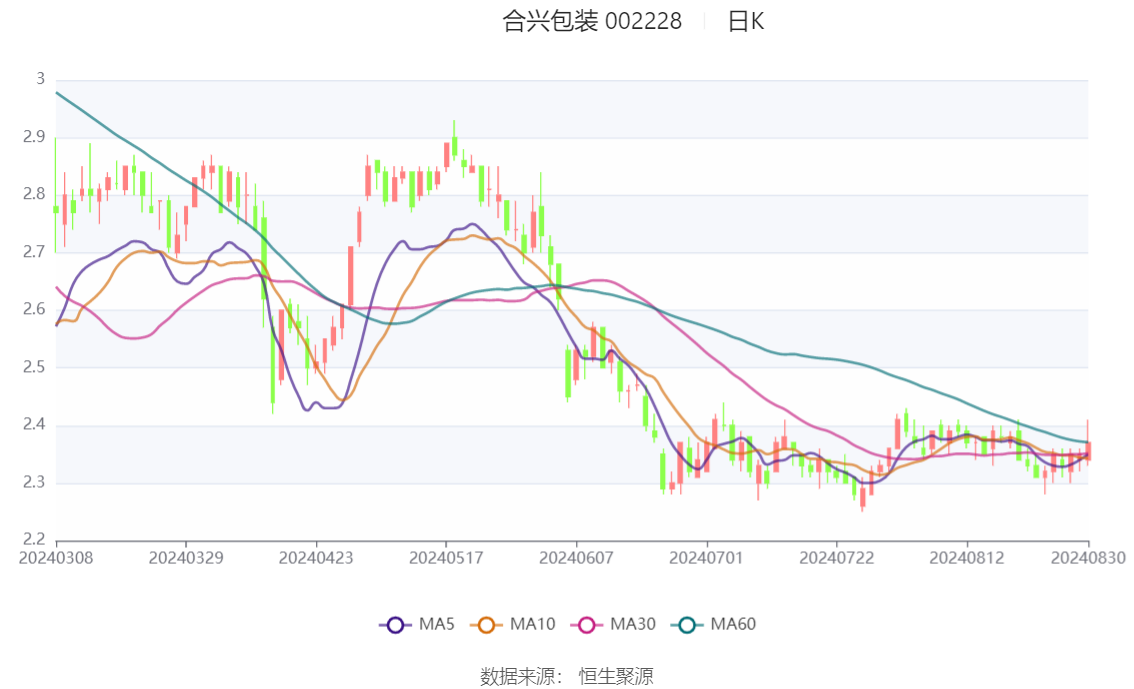
Task: Click the 2.9 price axis label
Action: 34,136
